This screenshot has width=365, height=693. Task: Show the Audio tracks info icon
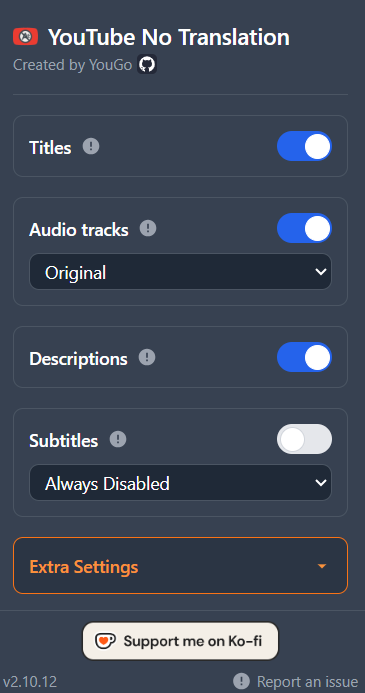[148, 228]
